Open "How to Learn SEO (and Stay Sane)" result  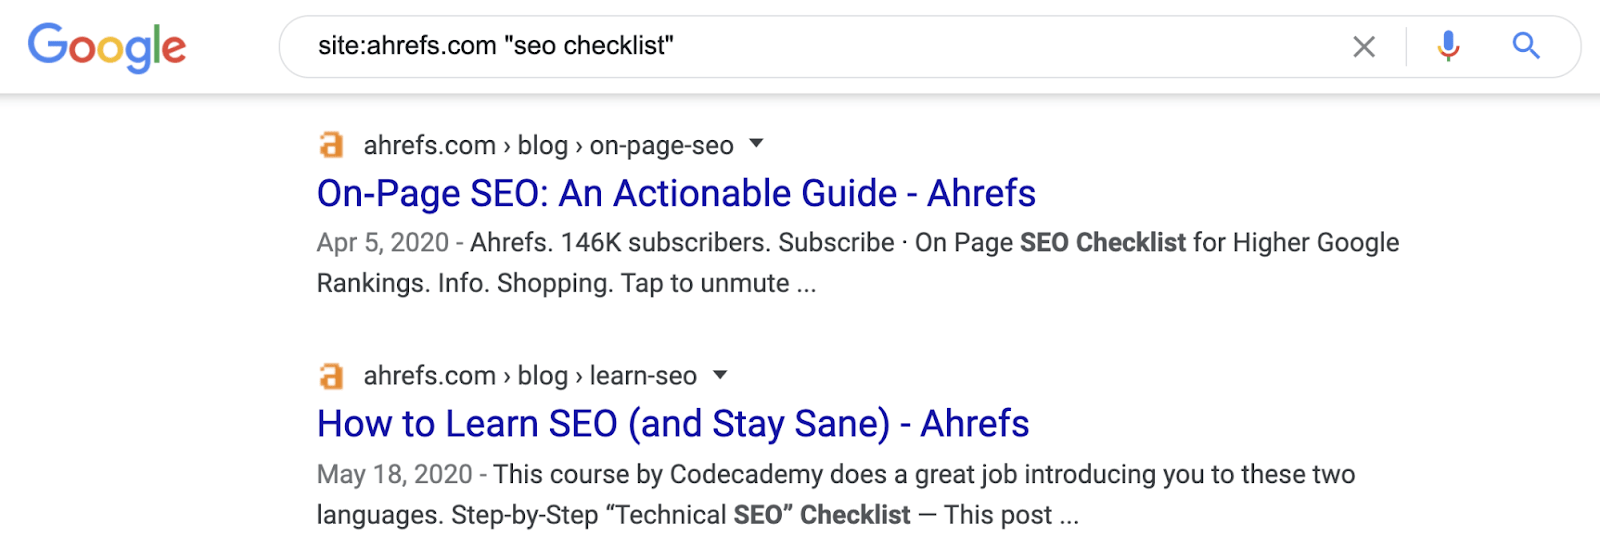(x=672, y=424)
